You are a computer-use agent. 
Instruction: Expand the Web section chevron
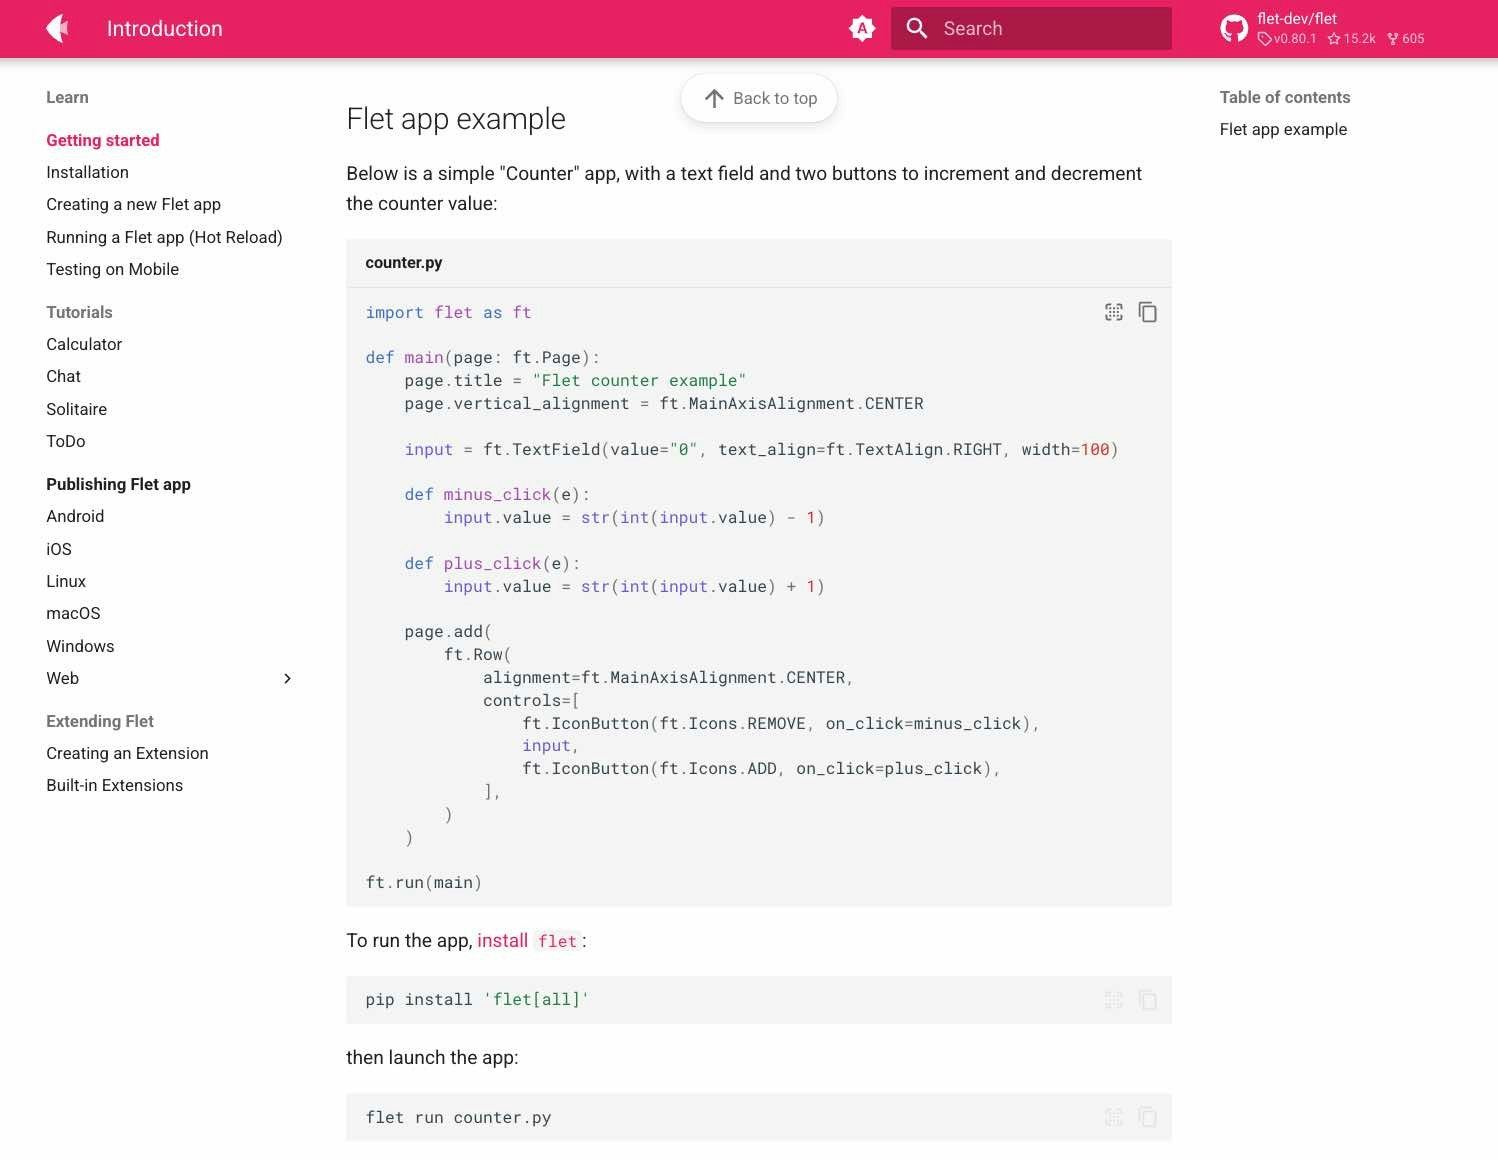pos(287,678)
